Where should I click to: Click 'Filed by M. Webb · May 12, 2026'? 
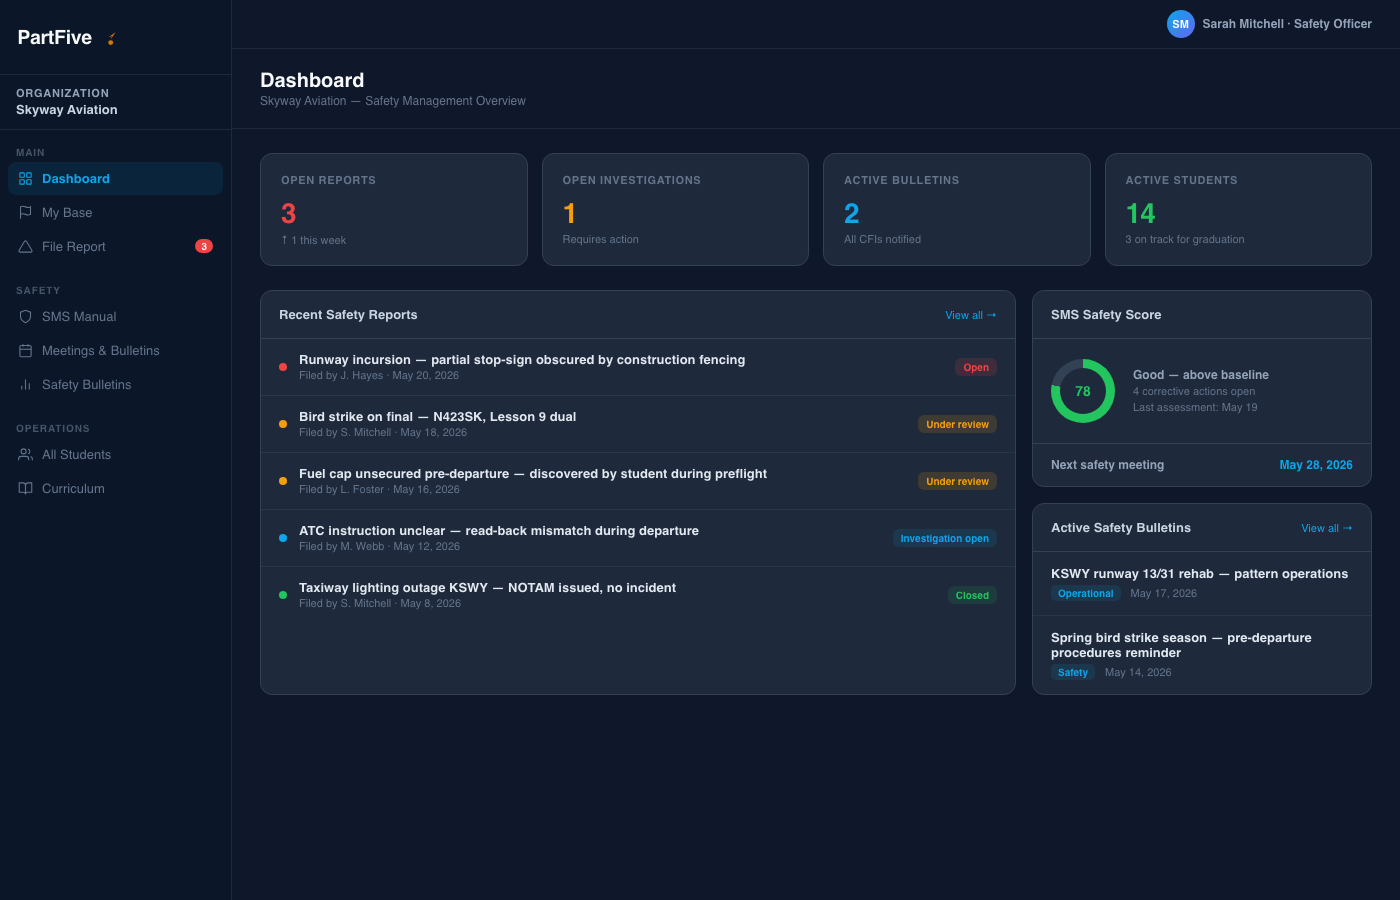(x=380, y=547)
